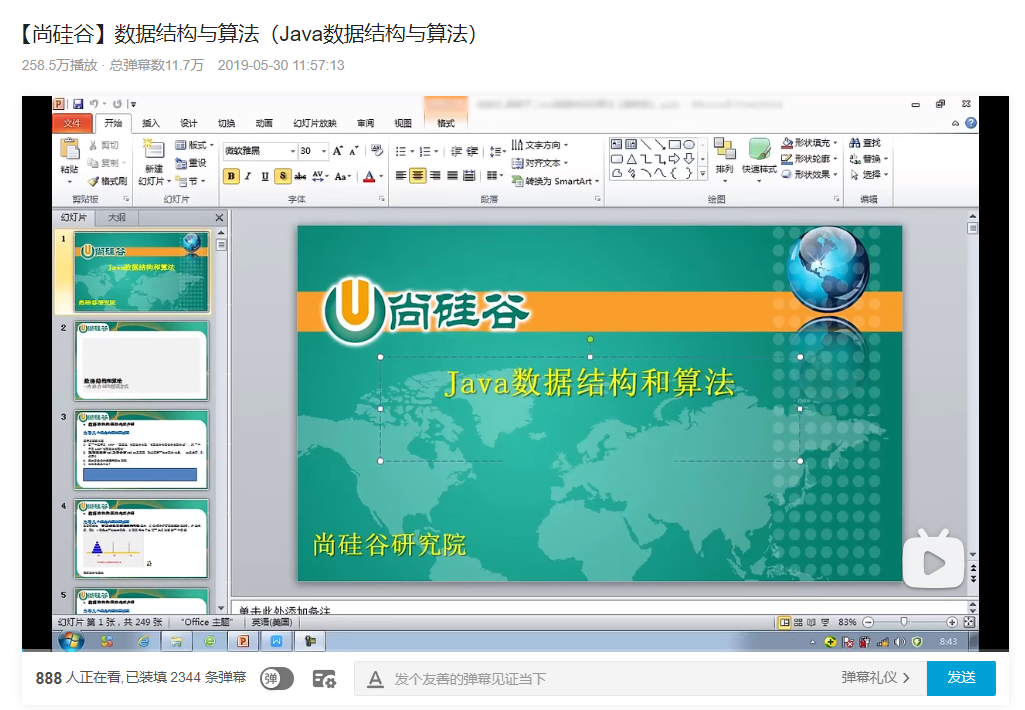Click the Format Painter (格式刷) brush
The height and width of the screenshot is (710, 1025).
(108, 180)
